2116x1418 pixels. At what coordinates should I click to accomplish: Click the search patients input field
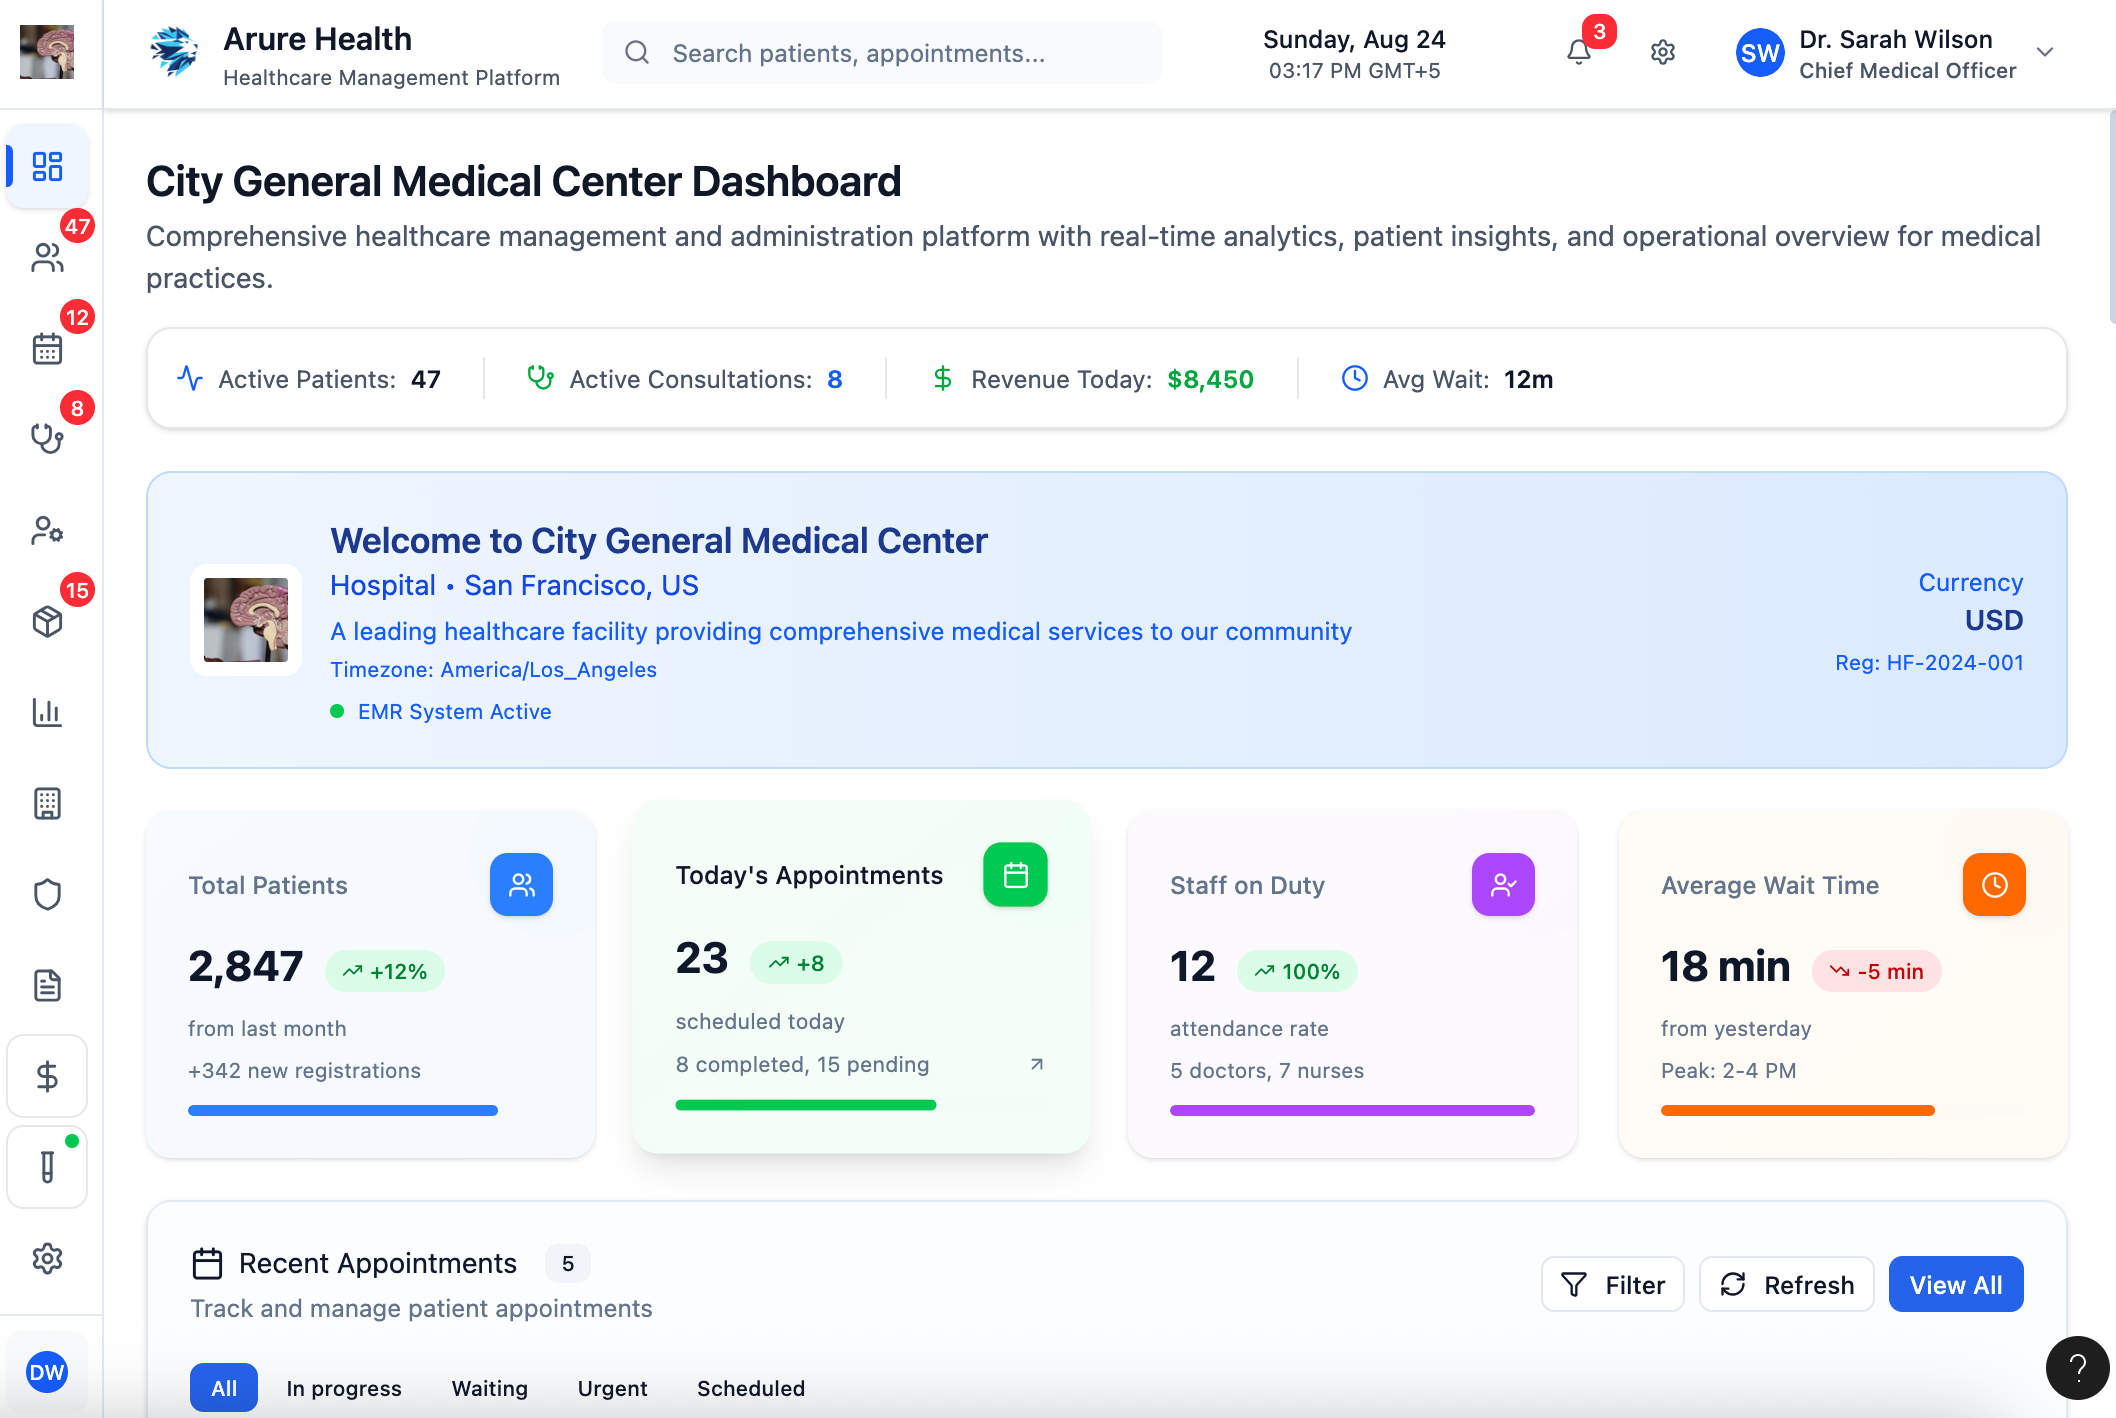[882, 53]
